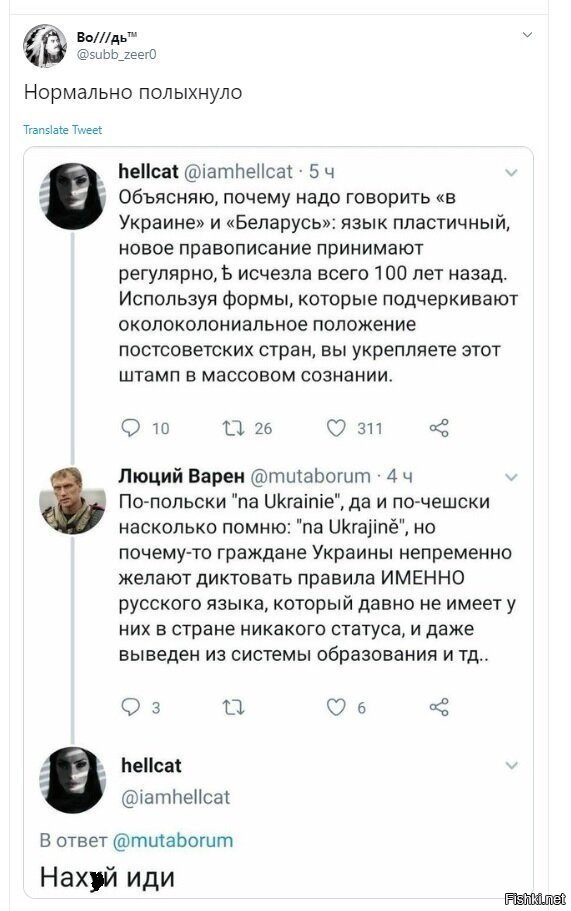
Task: Open @iamhellcat handle in bottom reply
Action: 175,797
